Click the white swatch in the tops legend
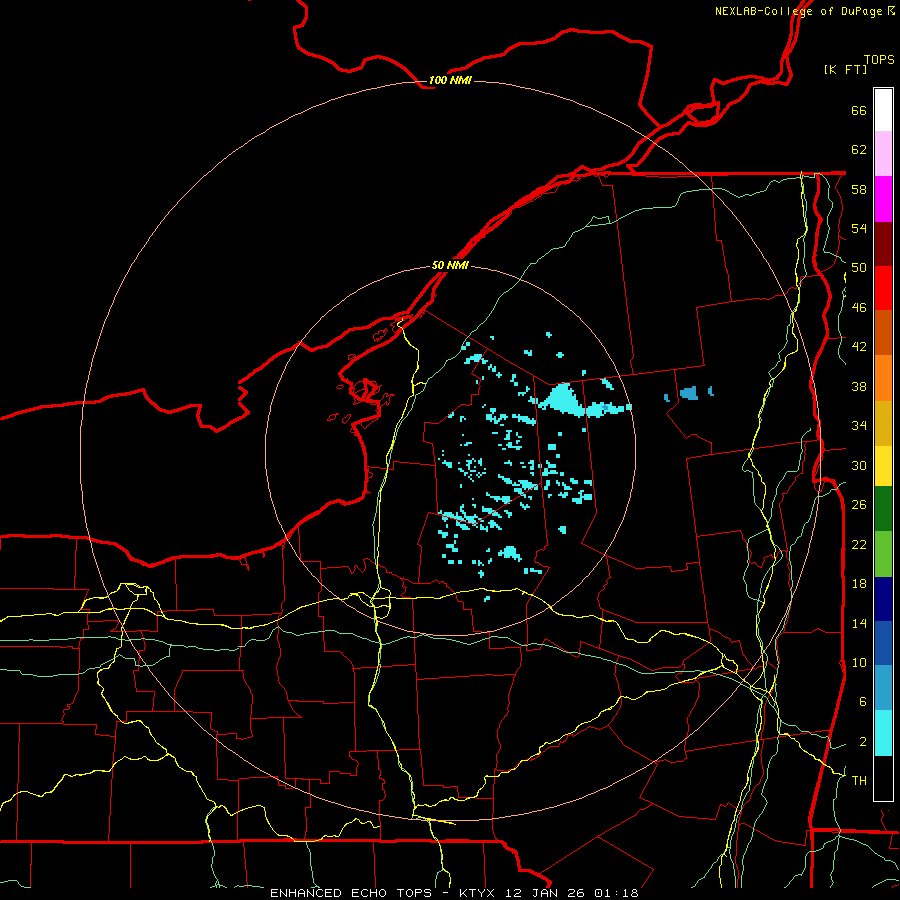Viewport: 900px width, 900px height. 883,110
